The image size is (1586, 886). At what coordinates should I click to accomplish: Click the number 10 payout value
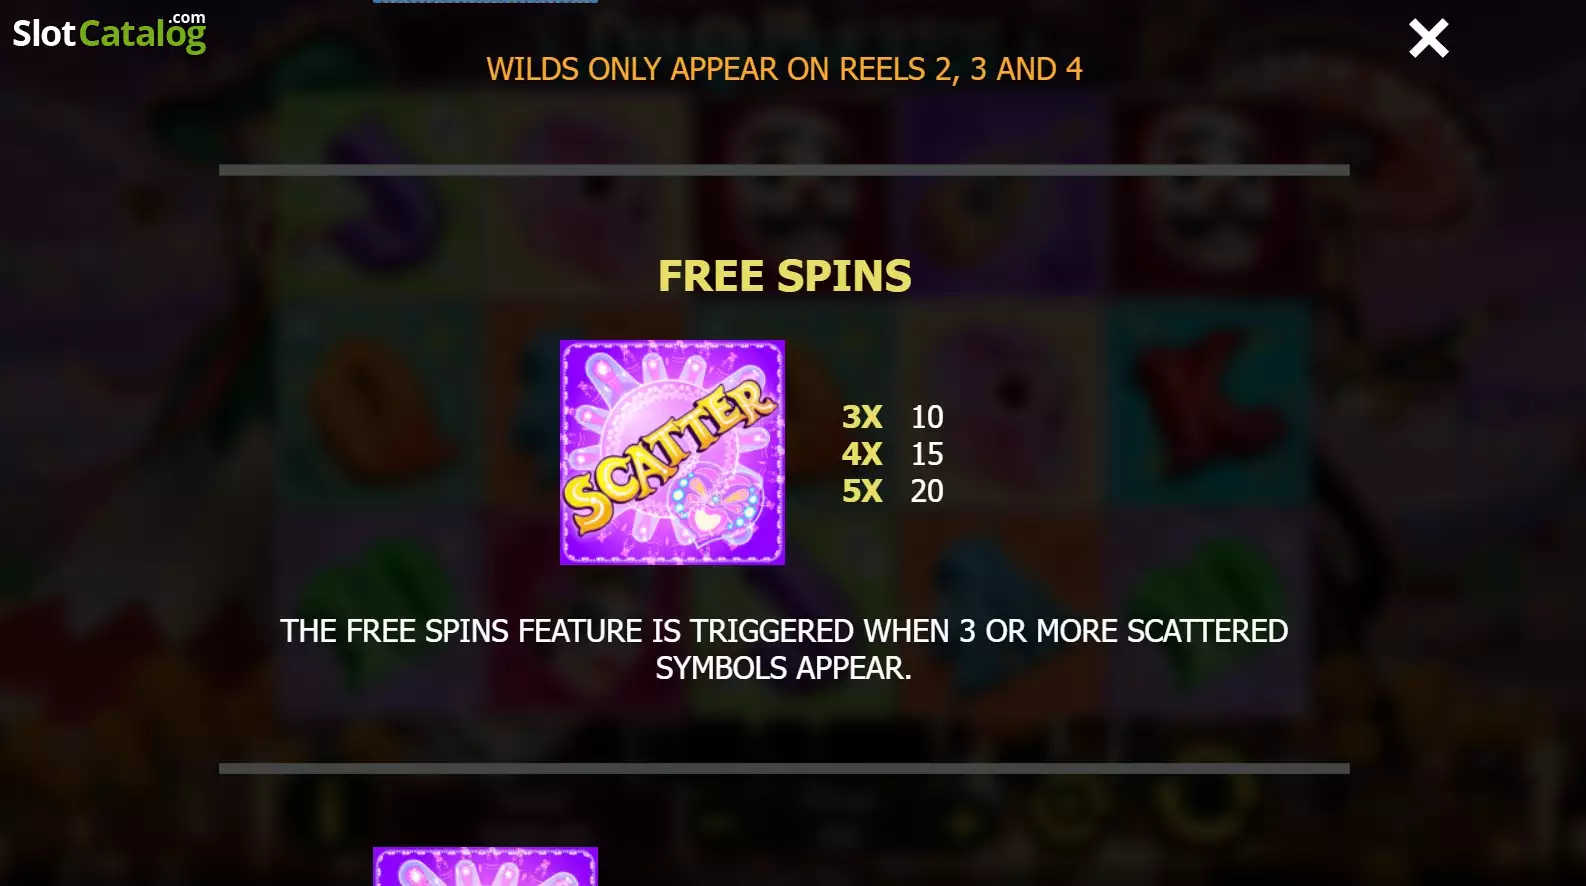pos(927,416)
